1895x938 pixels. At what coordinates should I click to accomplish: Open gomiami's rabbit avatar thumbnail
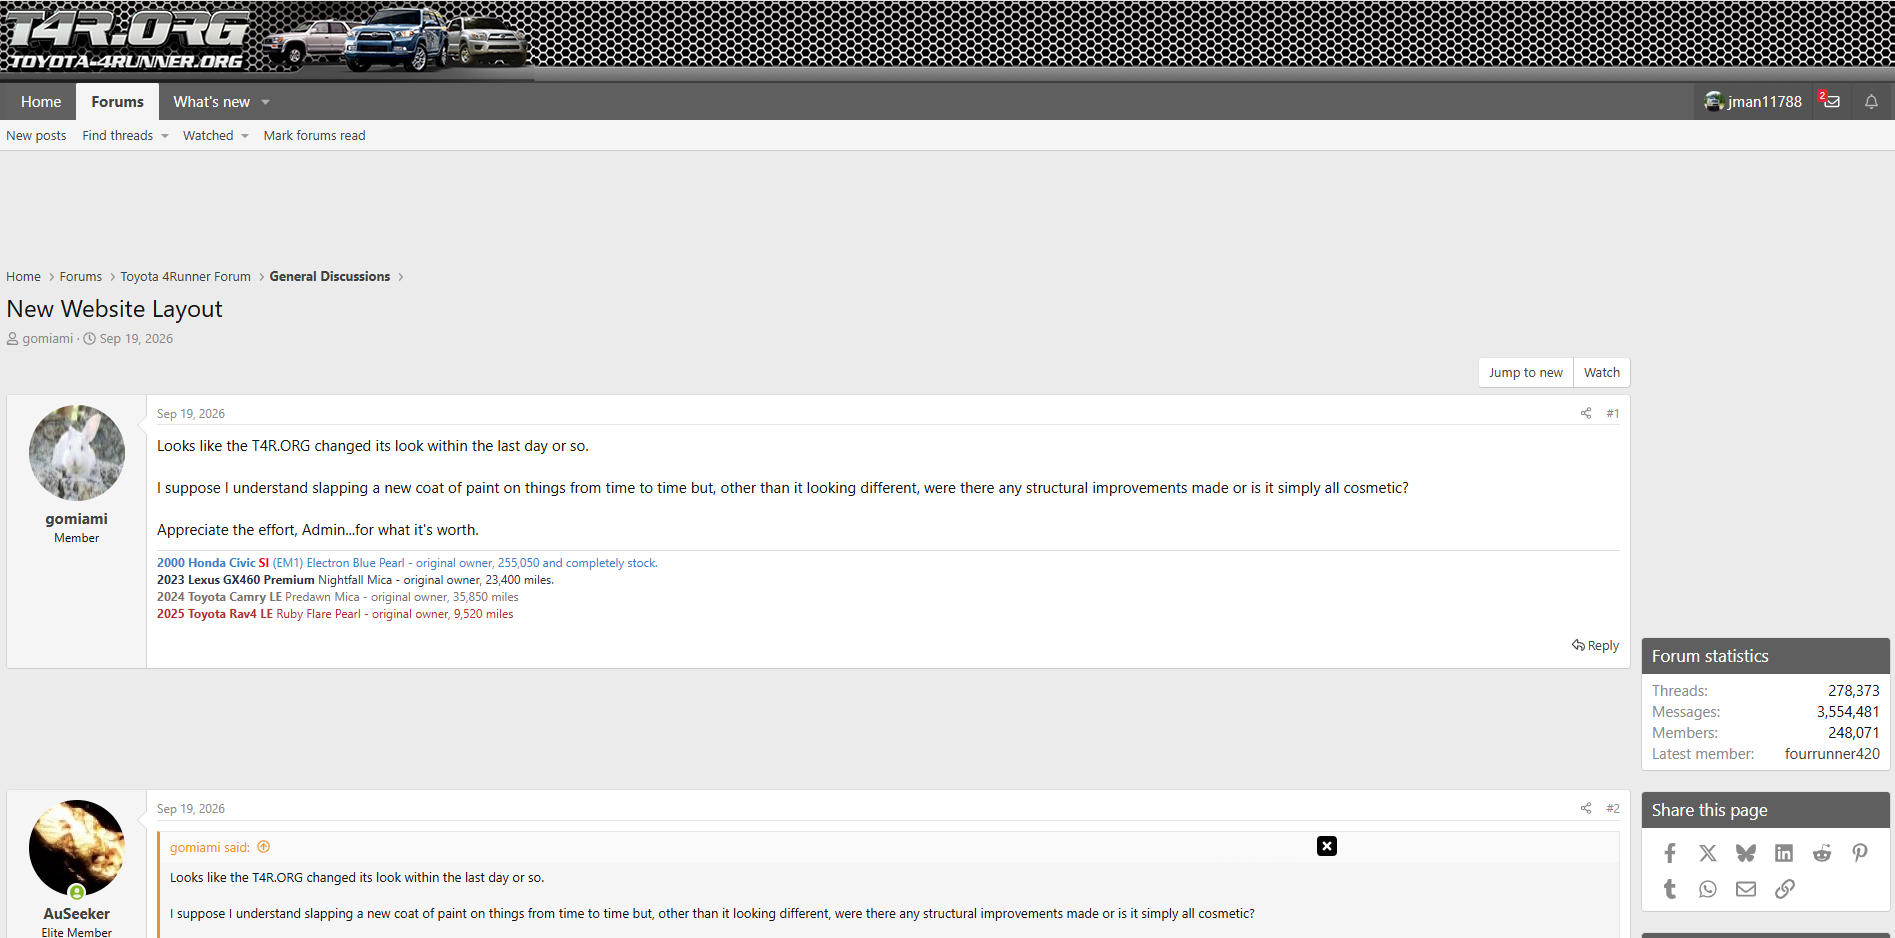pos(77,453)
